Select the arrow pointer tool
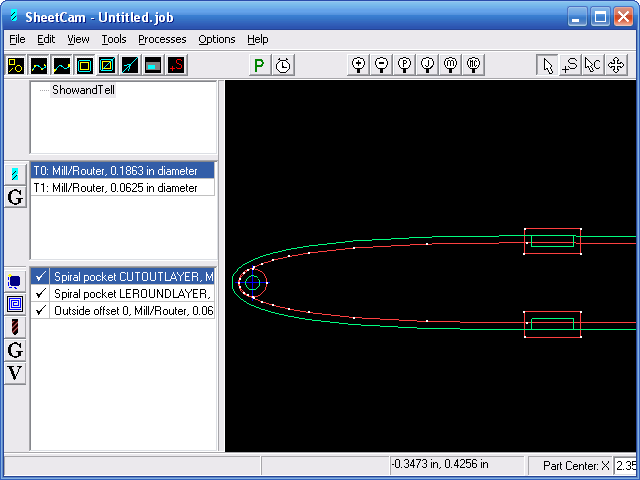Viewport: 640px width, 480px height. click(x=547, y=65)
